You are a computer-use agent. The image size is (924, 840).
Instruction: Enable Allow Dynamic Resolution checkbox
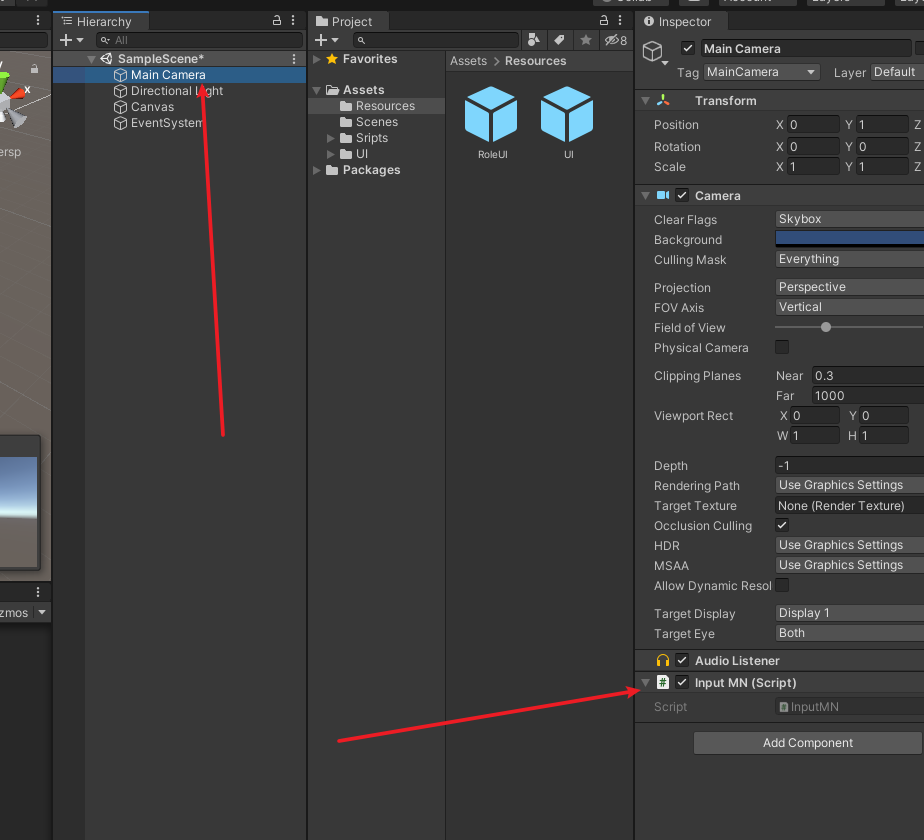pyautogui.click(x=782, y=585)
